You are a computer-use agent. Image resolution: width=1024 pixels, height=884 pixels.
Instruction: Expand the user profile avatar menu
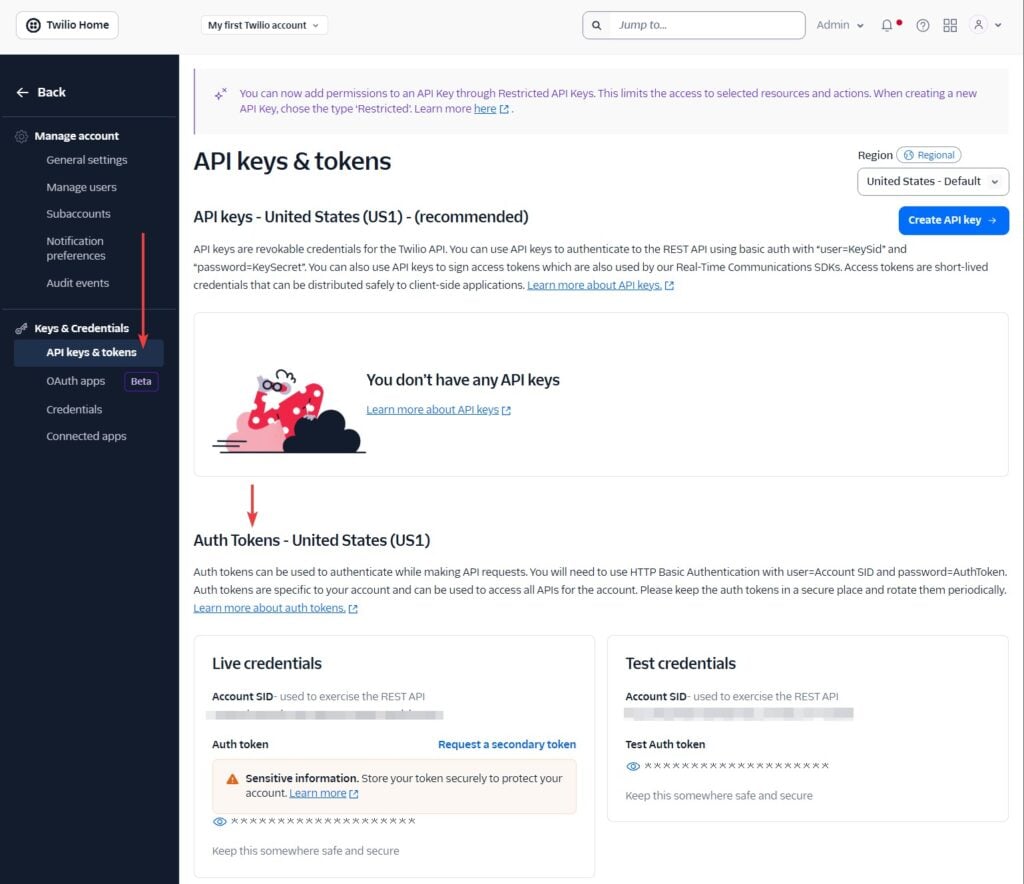985,25
